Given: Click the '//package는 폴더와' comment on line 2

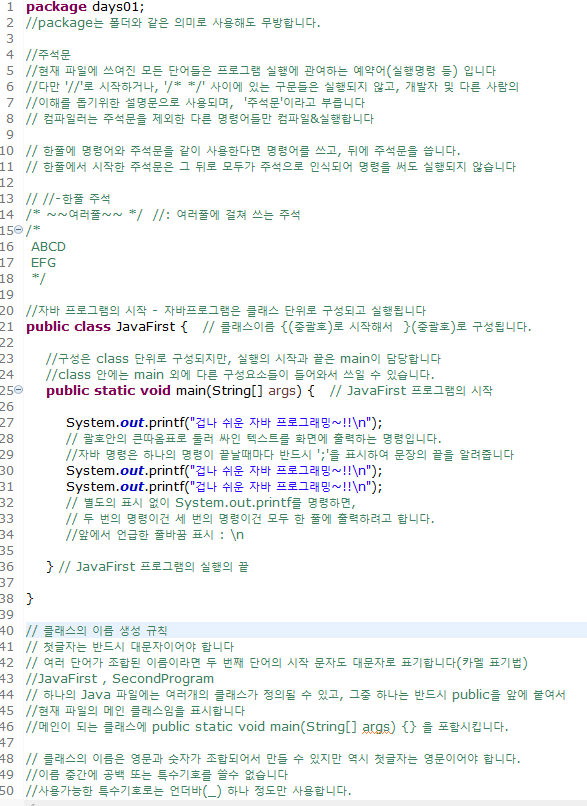Looking at the screenshot, I should pos(173,23).
